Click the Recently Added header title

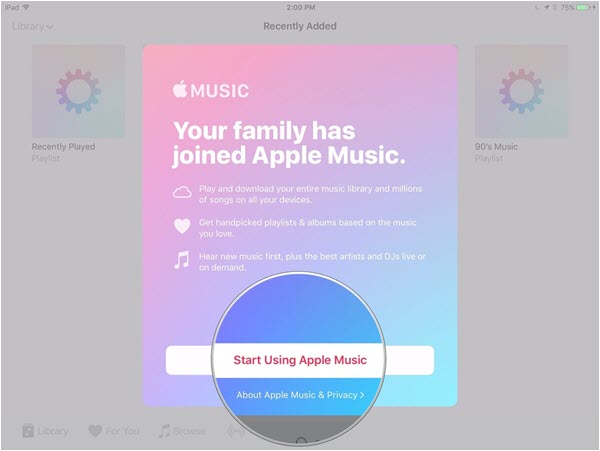pos(300,26)
